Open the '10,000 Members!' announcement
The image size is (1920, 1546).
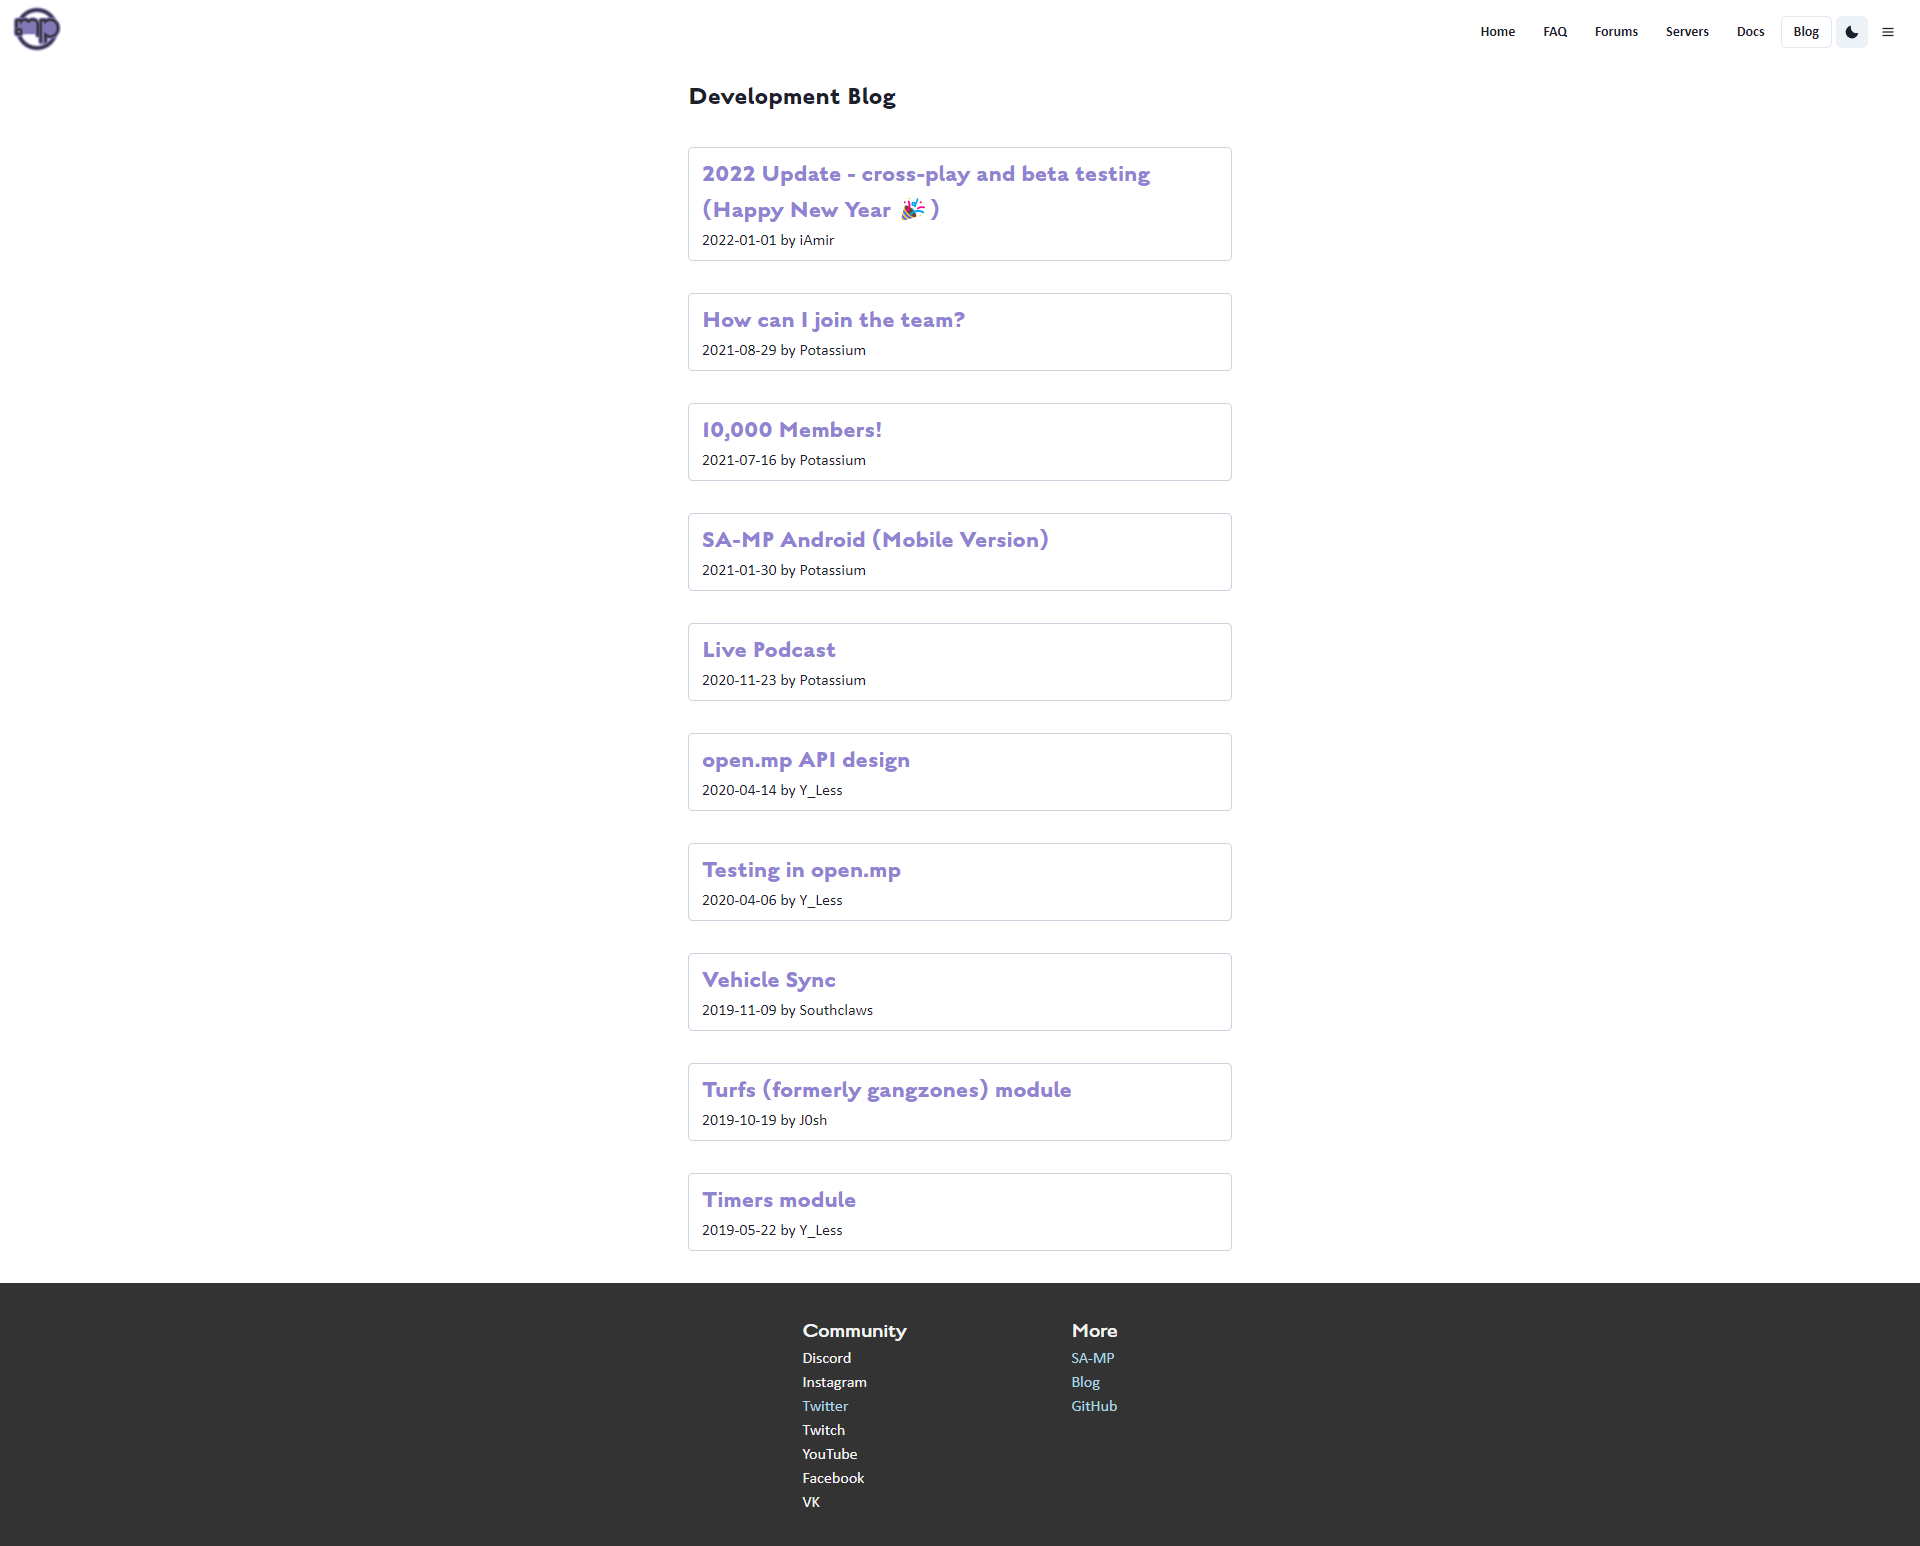[x=791, y=430]
